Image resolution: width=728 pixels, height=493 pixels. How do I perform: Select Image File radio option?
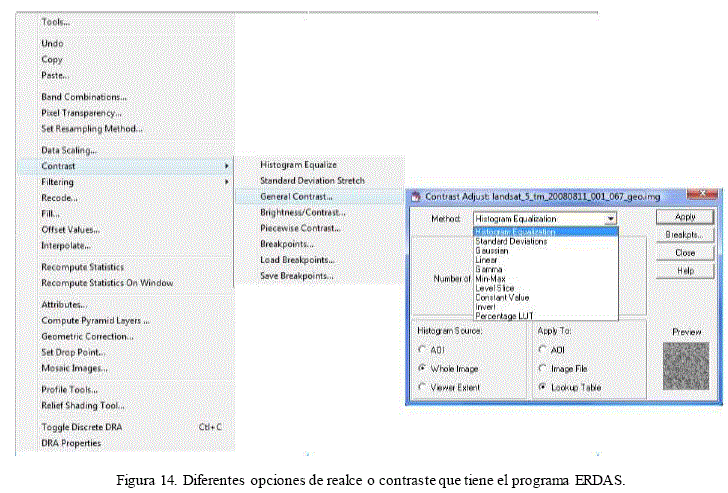click(x=542, y=368)
